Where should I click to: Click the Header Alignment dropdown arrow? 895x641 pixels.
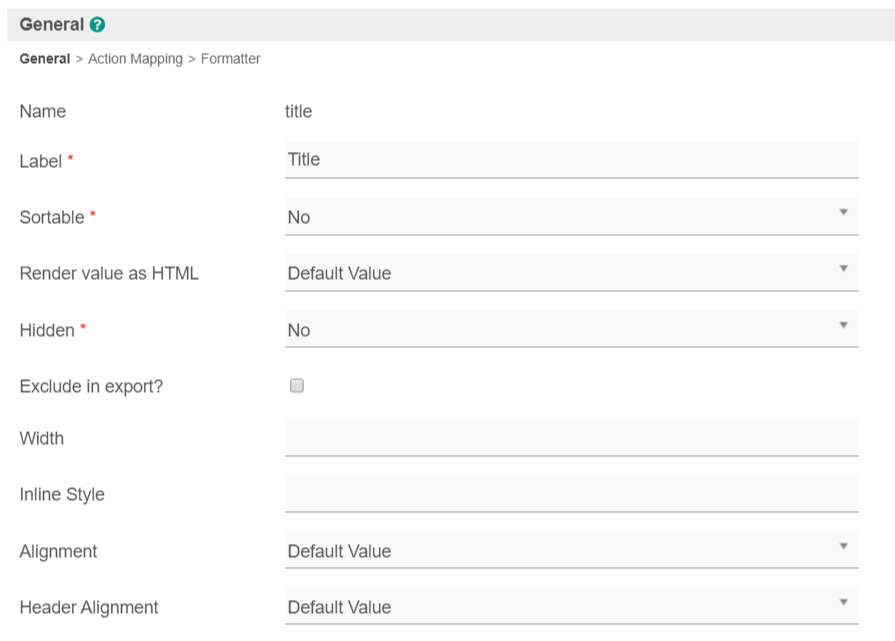coord(843,602)
